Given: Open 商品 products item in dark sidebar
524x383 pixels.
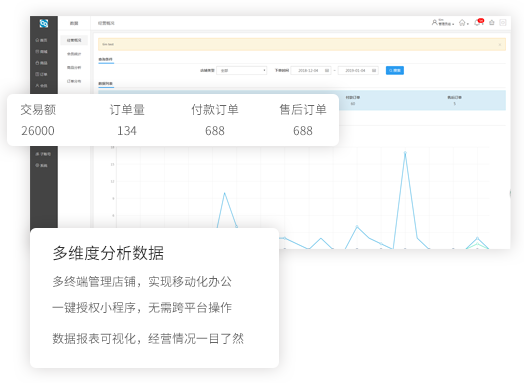Looking at the screenshot, I should (41, 63).
